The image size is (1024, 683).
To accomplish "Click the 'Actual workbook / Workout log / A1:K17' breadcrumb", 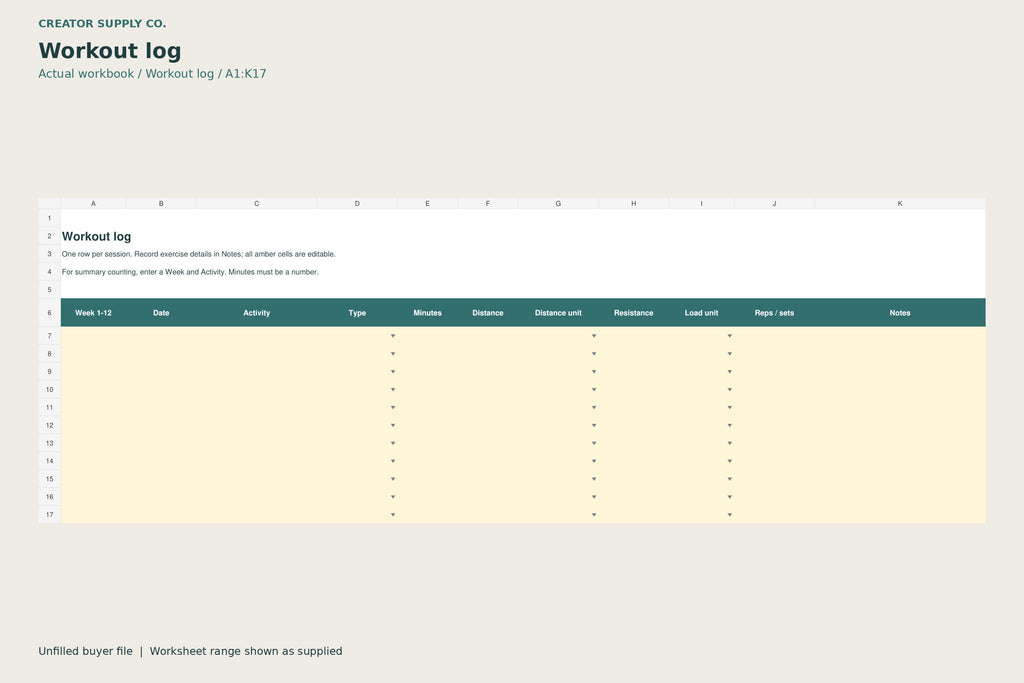I will [x=152, y=74].
